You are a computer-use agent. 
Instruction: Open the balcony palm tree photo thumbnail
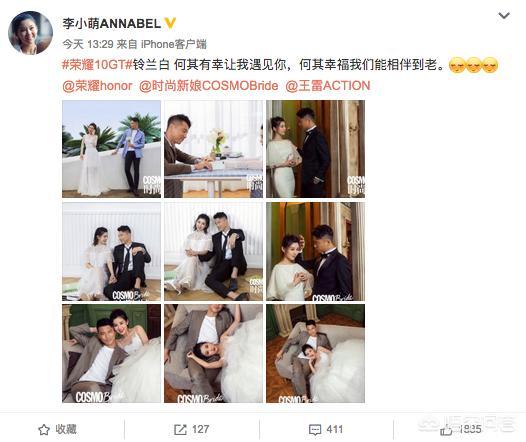pyautogui.click(x=111, y=149)
